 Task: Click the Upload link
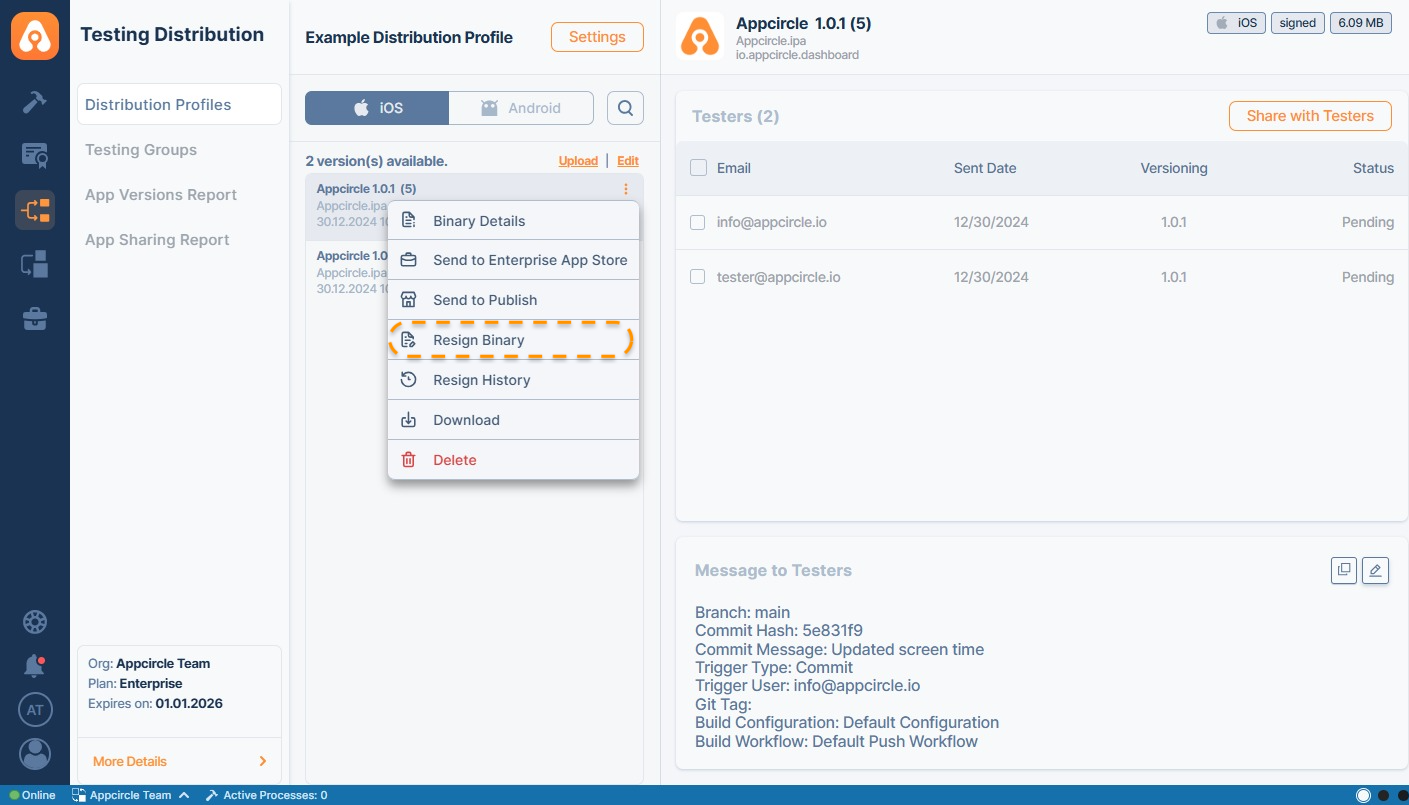(578, 161)
